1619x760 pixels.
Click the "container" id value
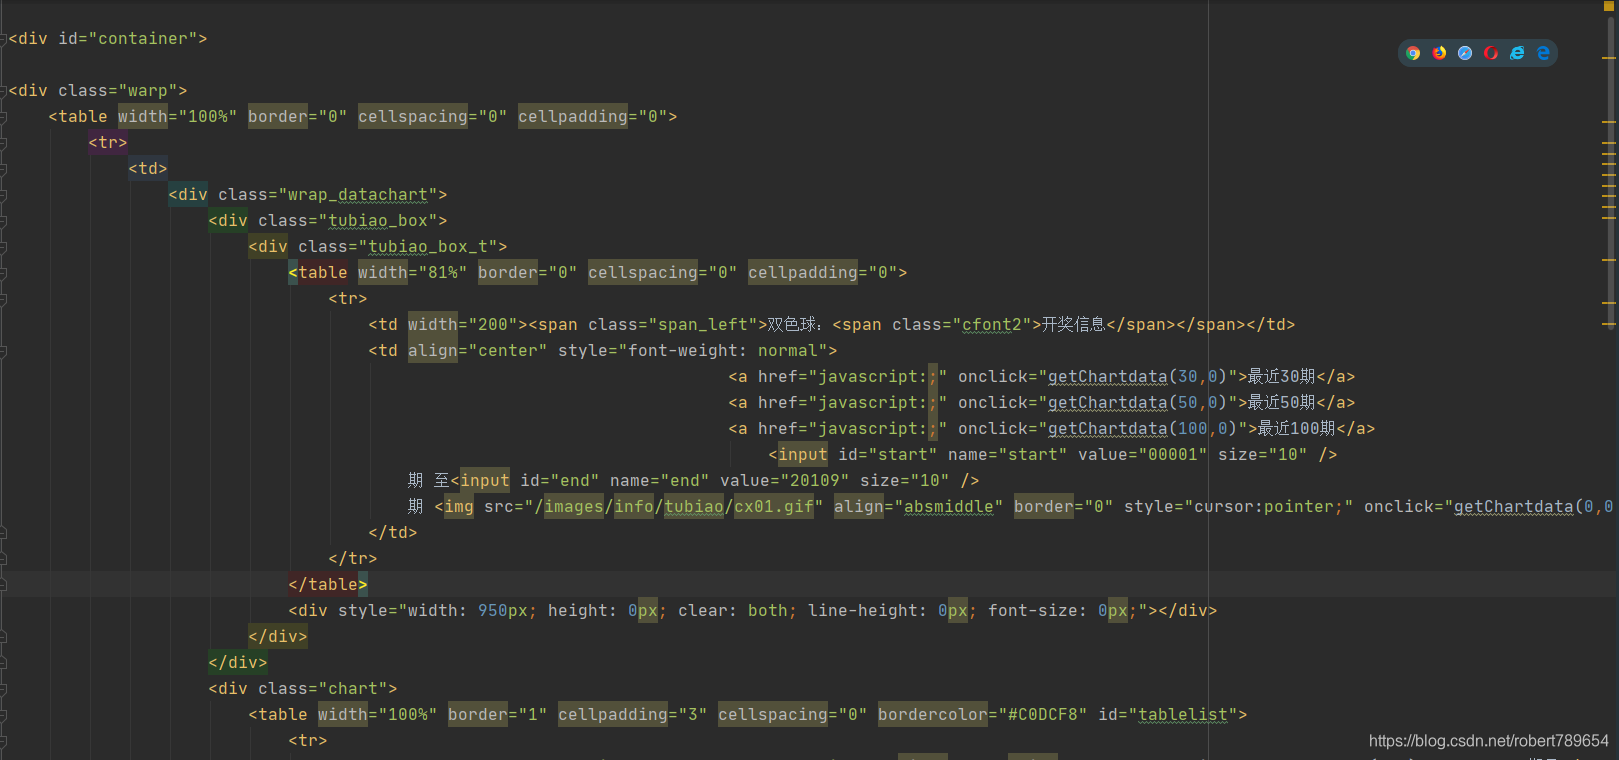pyautogui.click(x=143, y=39)
